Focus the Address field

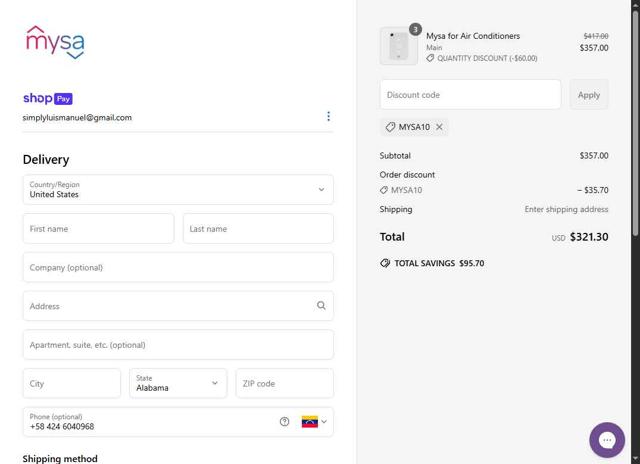click(x=178, y=306)
